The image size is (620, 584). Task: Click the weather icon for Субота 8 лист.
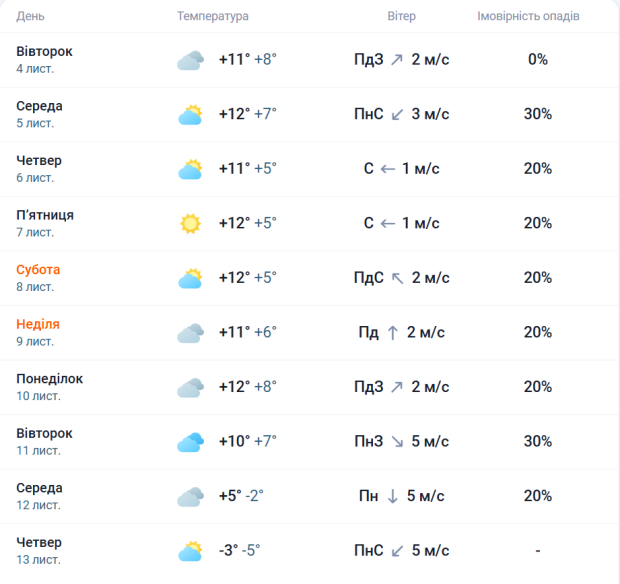[x=190, y=278]
